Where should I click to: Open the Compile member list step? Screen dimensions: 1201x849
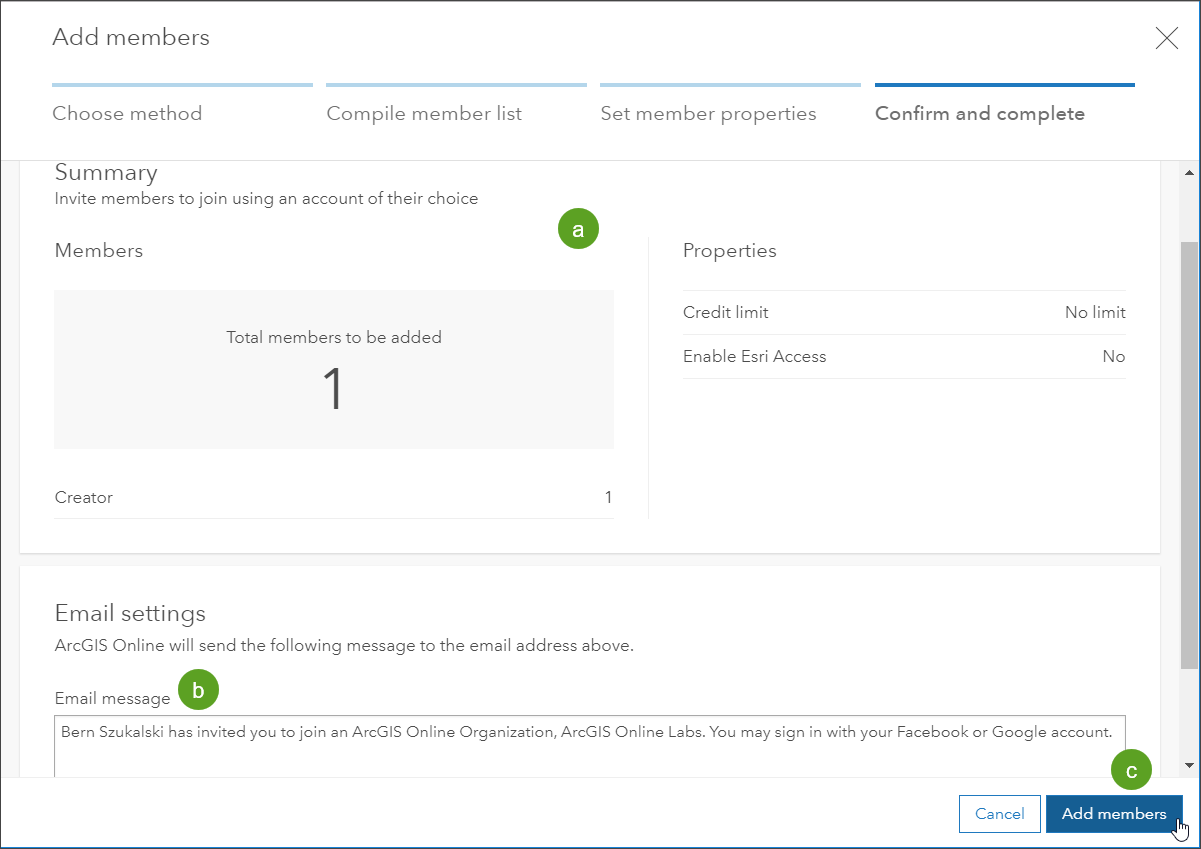point(424,113)
